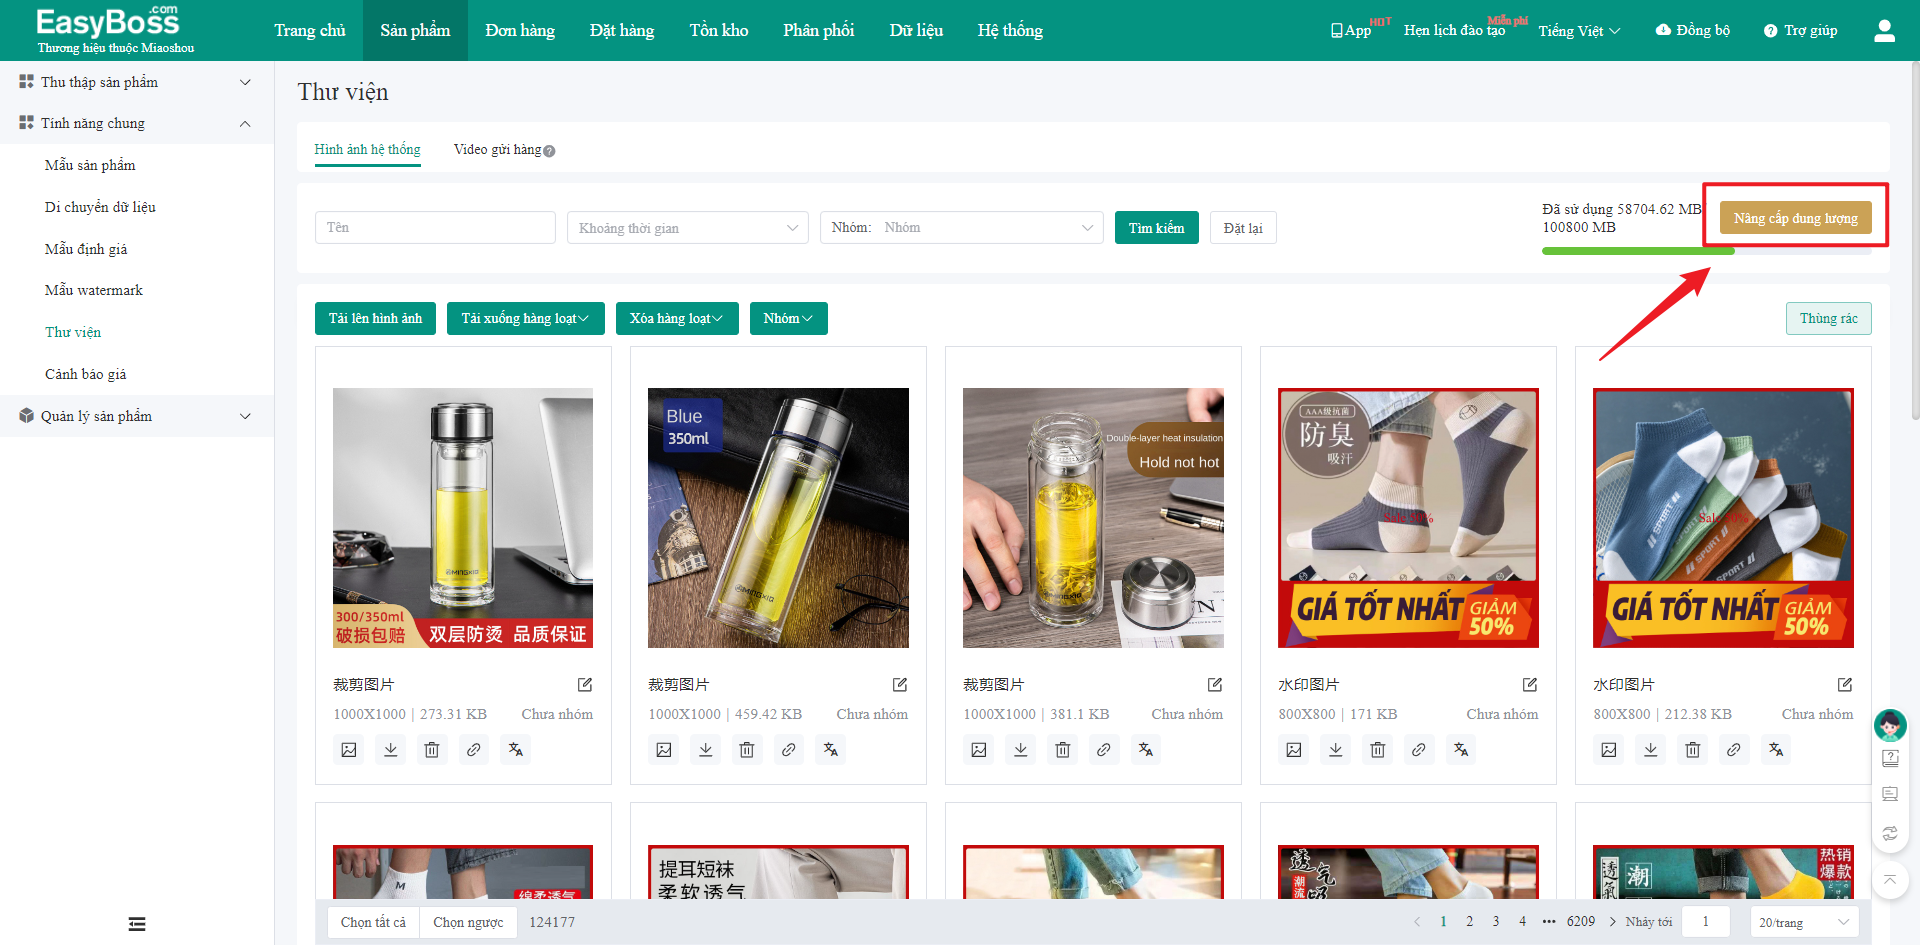
Task: Open image editor for the 459.42 KB image
Action: [664, 749]
